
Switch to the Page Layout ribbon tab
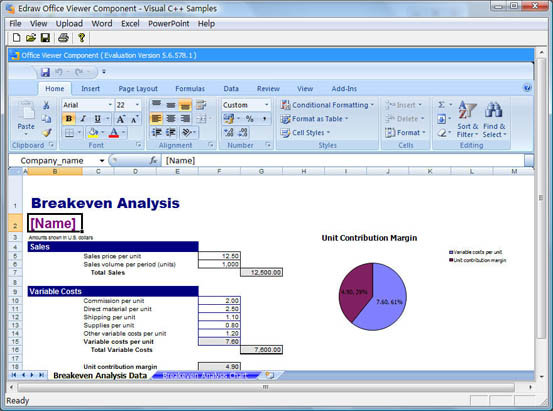138,89
